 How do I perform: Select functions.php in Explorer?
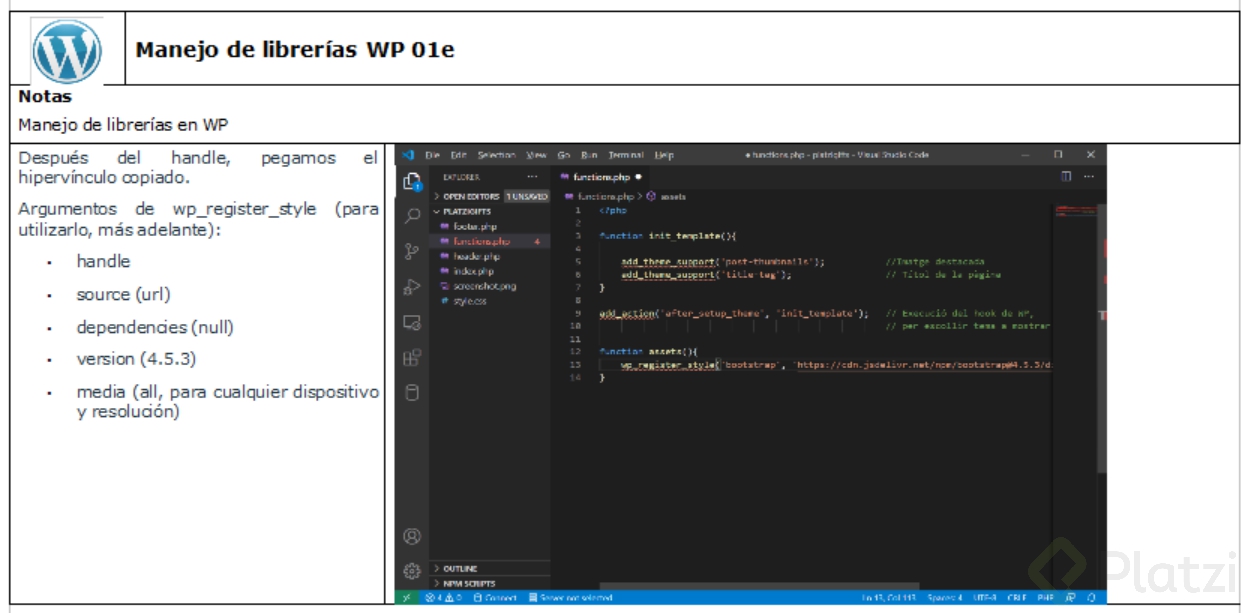[x=490, y=242]
